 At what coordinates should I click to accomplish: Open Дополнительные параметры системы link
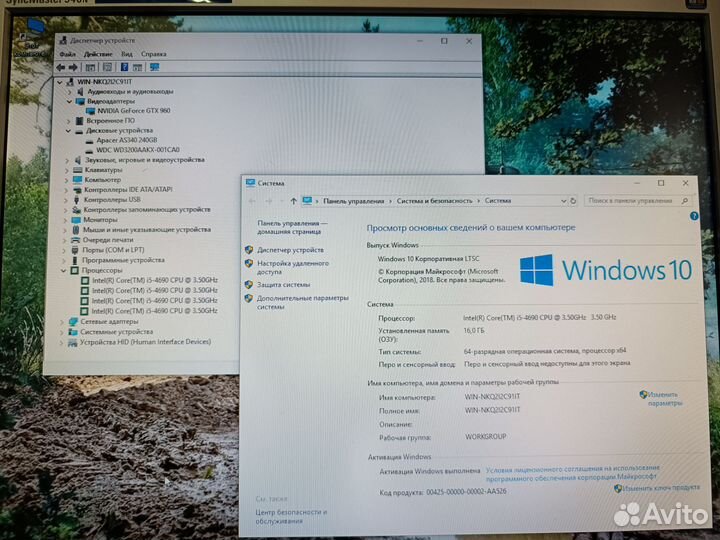303,302
